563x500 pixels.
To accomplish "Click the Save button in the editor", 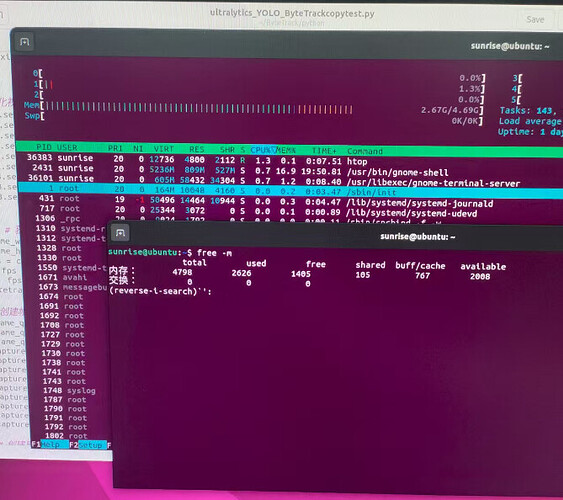I will point(535,19).
